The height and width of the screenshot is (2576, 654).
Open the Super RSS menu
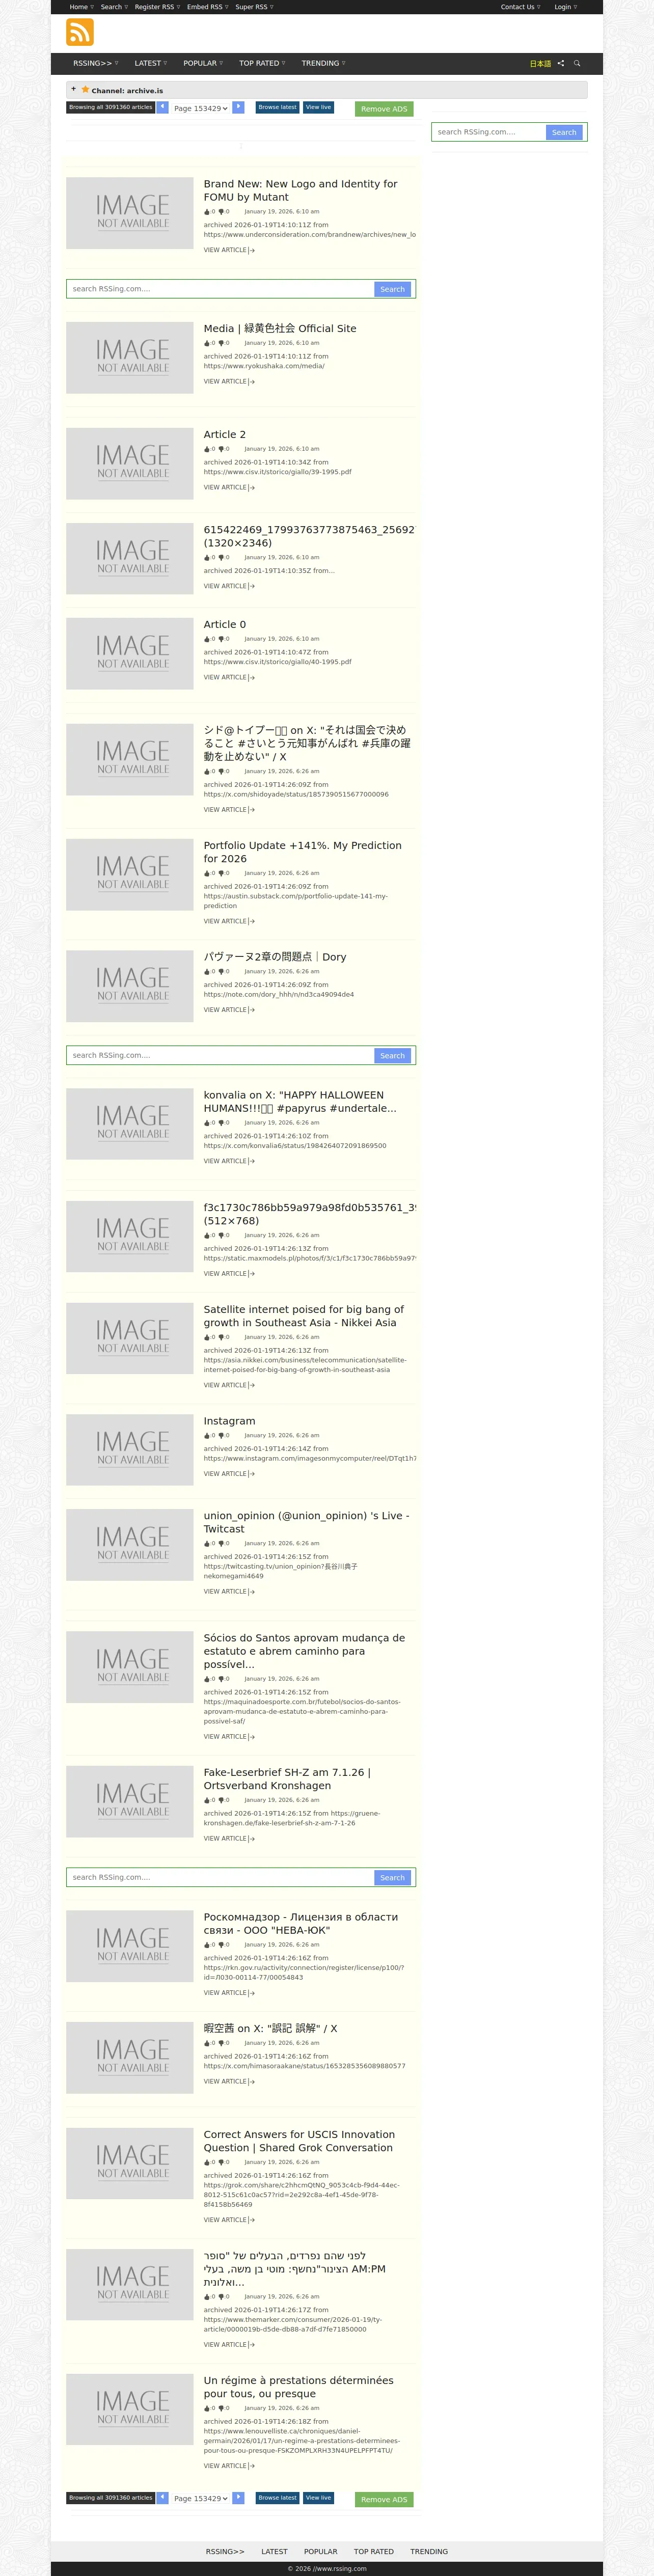click(x=254, y=7)
